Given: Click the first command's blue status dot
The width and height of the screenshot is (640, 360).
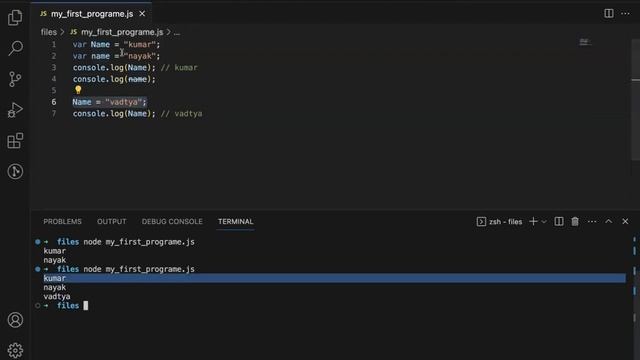Looking at the screenshot, I should click(x=38, y=242).
